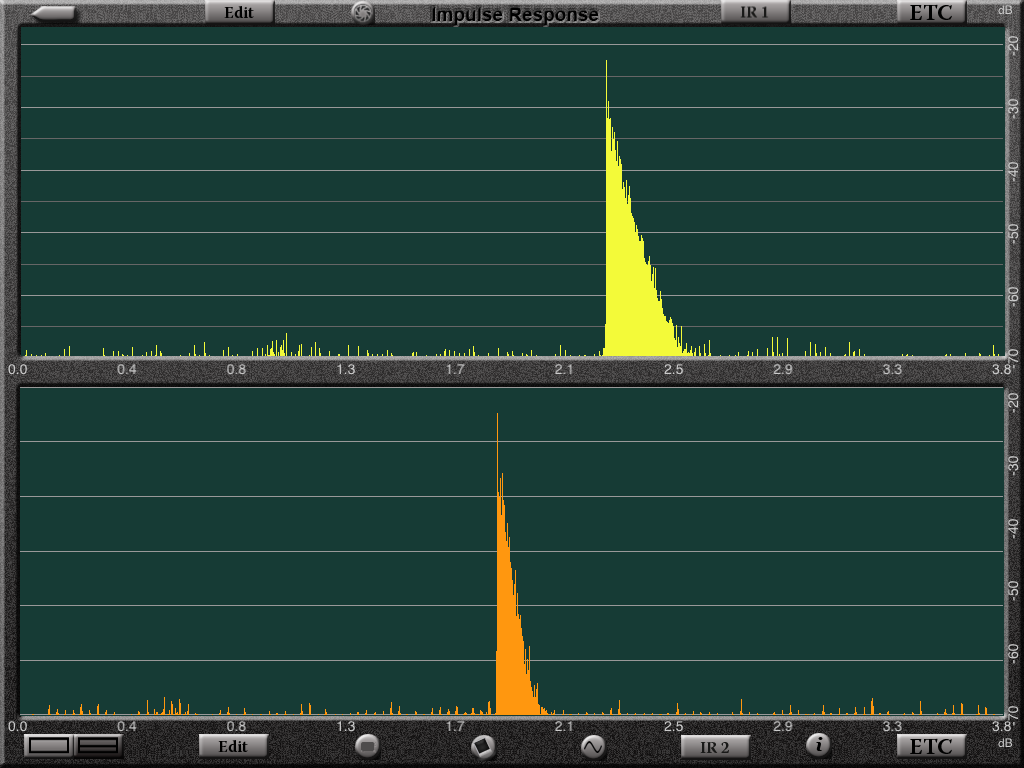The image size is (1024, 768).
Task: Toggle the top ETC display mode
Action: point(931,13)
